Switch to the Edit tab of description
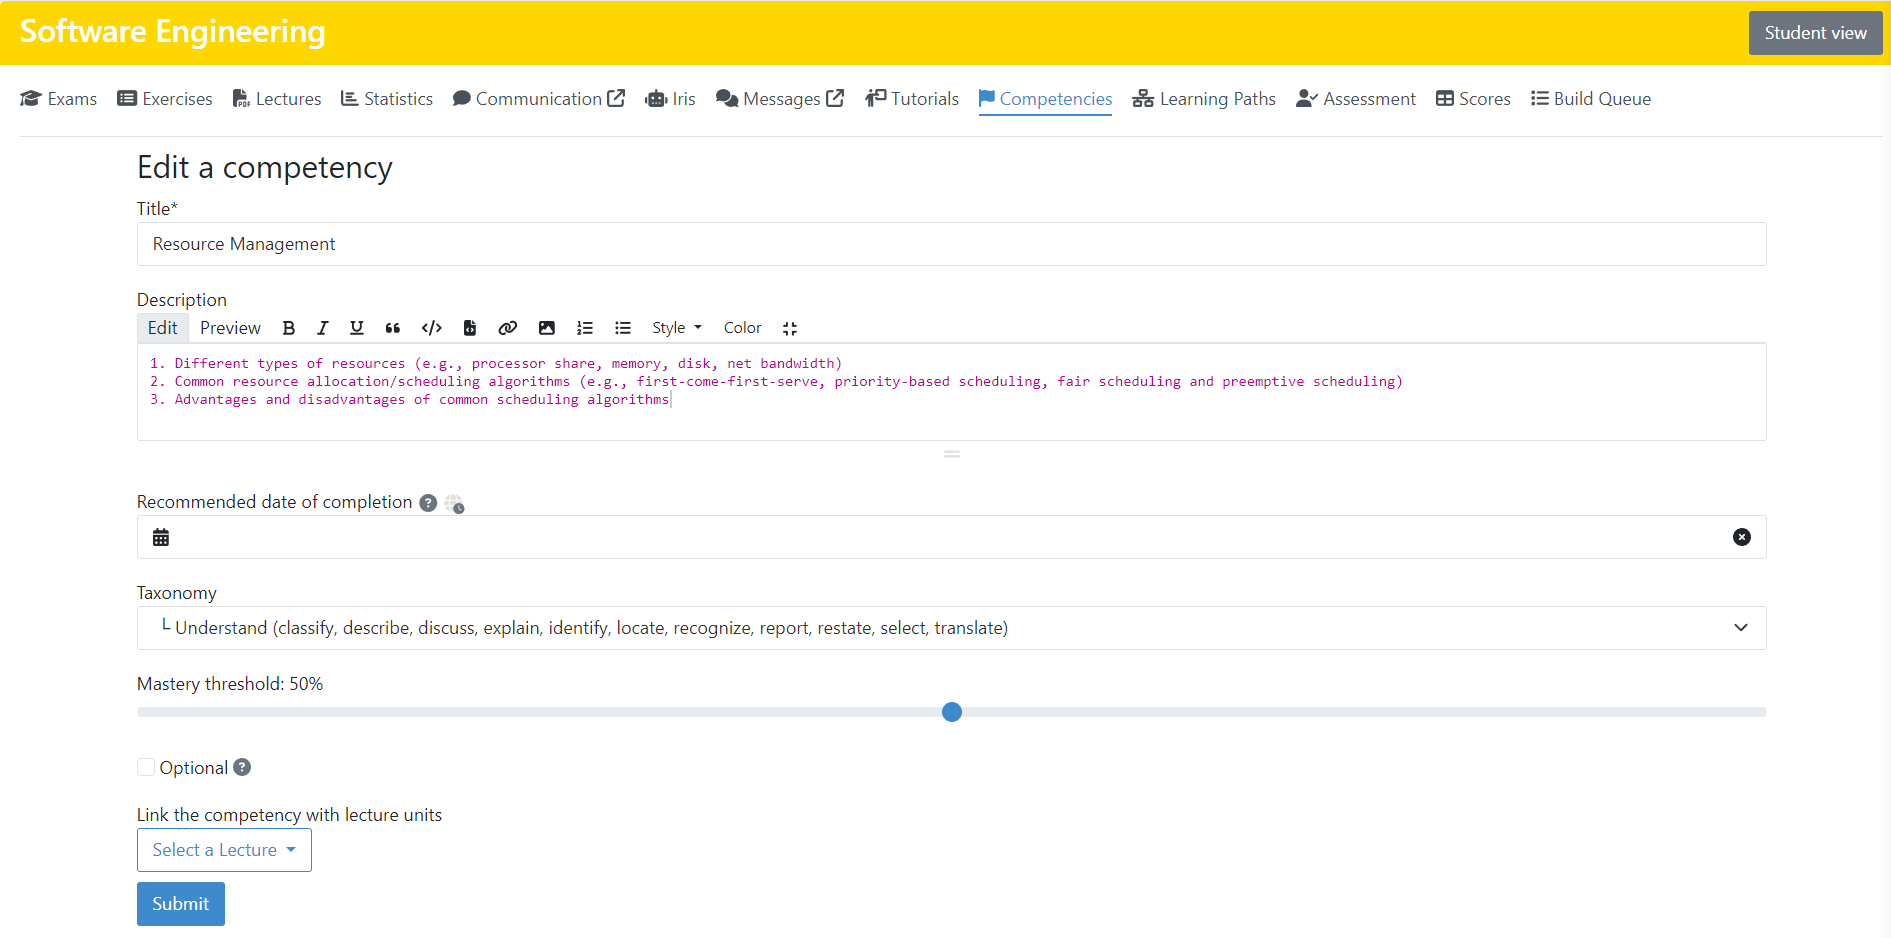 pos(163,328)
